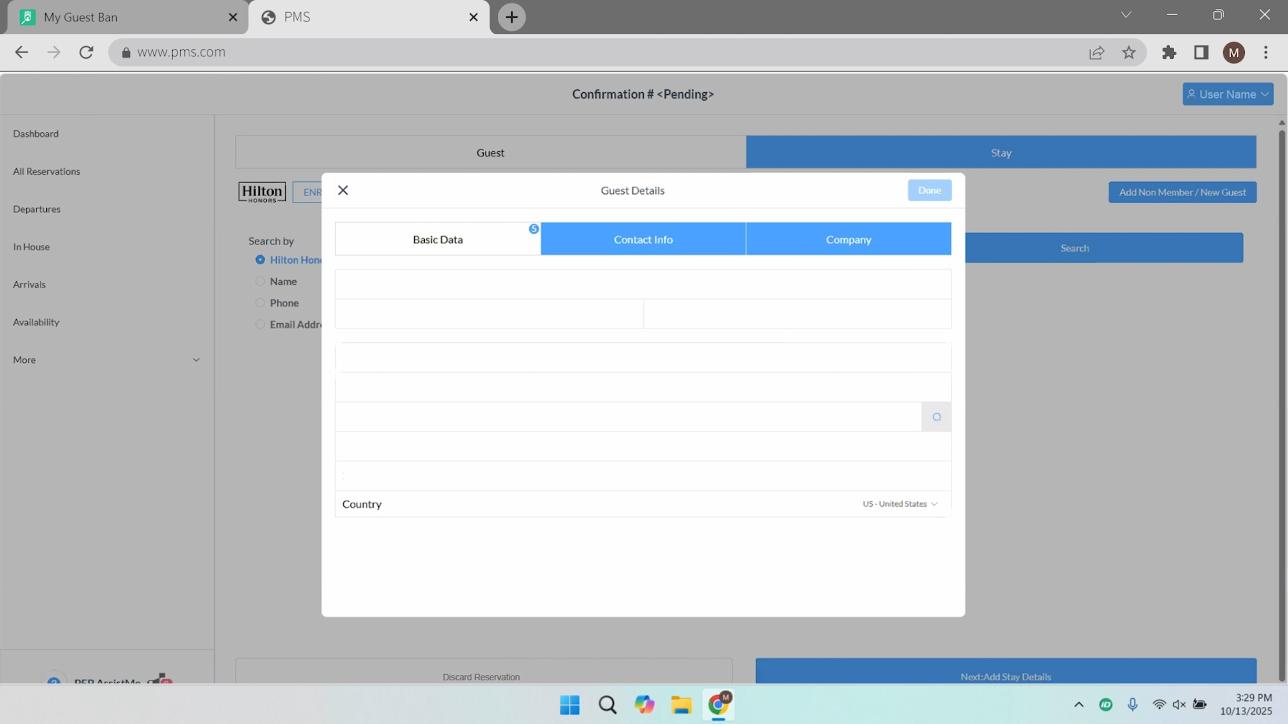Go to All Reservations in sidebar

point(46,171)
